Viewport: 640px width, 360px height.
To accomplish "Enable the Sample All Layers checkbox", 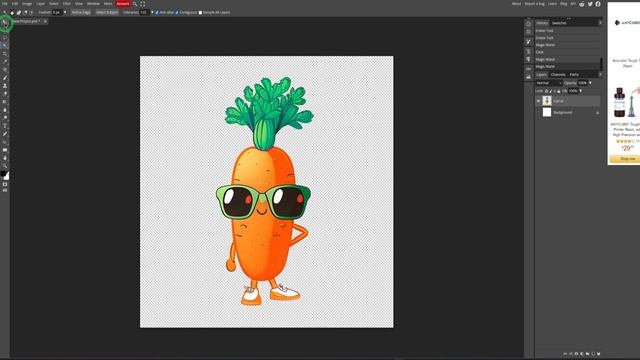I will click(x=200, y=13).
